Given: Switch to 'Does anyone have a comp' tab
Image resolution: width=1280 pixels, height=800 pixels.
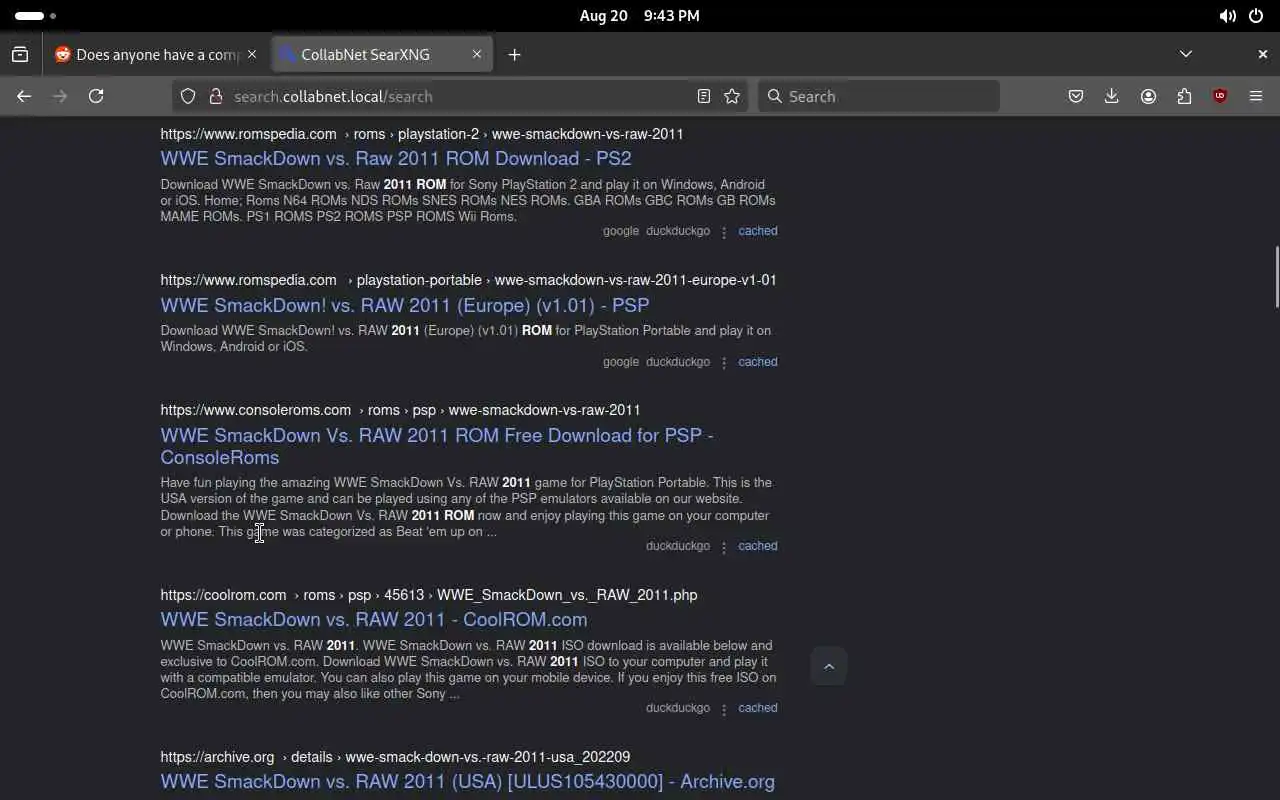Looking at the screenshot, I should point(156,55).
